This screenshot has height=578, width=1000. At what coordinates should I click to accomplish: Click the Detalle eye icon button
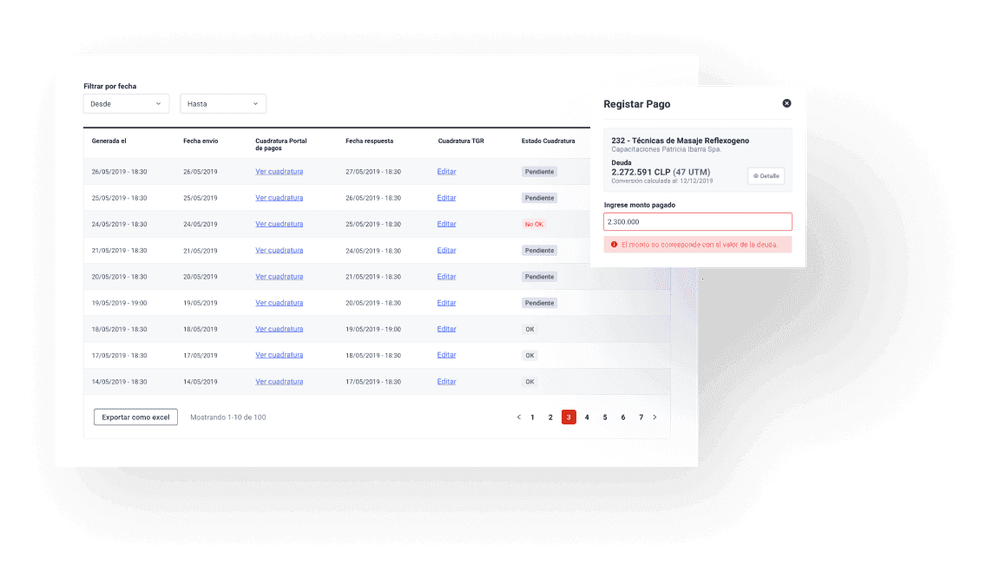pos(766,176)
